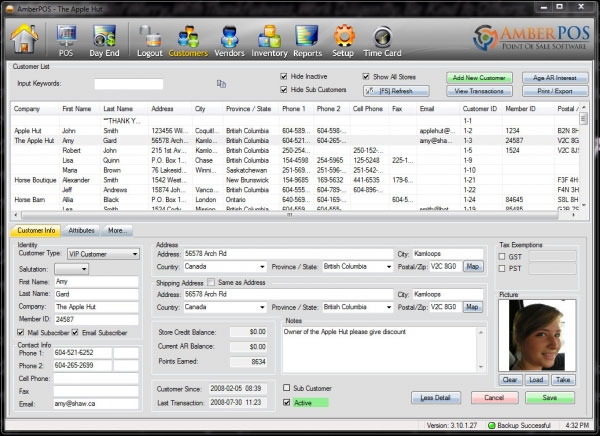Expand the Customer Type dropdown

click(x=135, y=254)
